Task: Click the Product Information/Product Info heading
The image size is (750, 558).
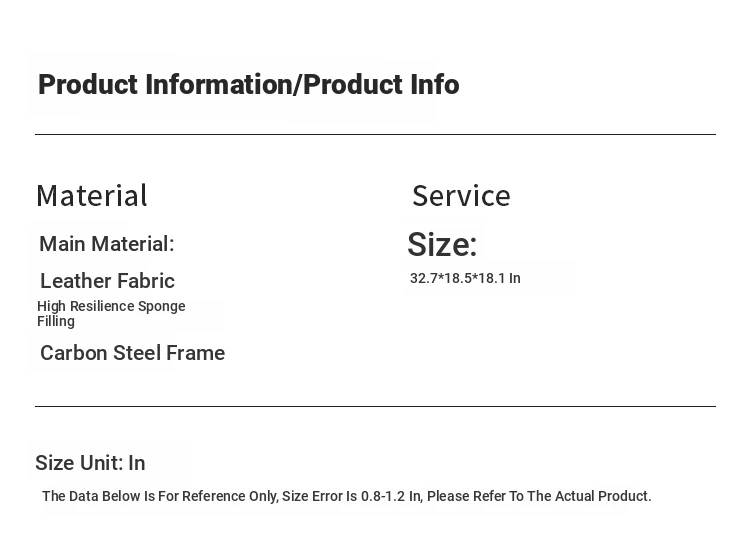Action: click(248, 85)
